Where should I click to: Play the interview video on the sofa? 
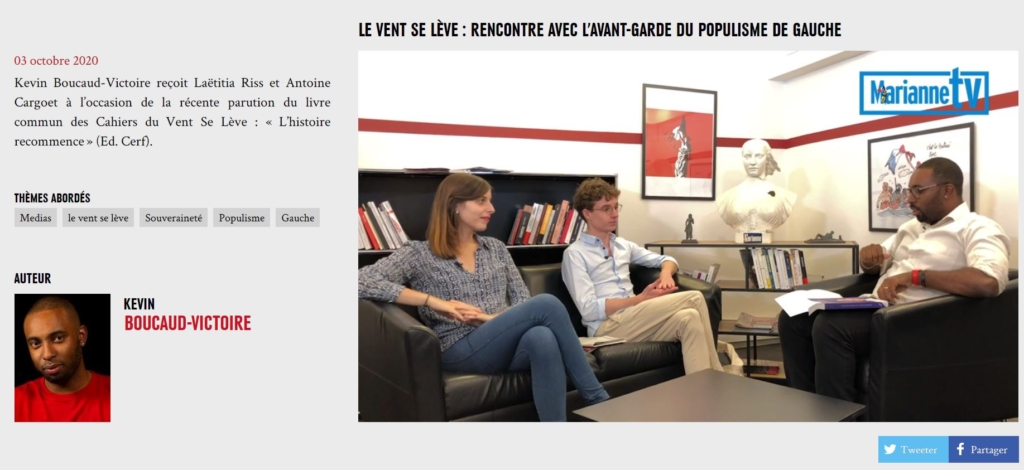tap(688, 236)
